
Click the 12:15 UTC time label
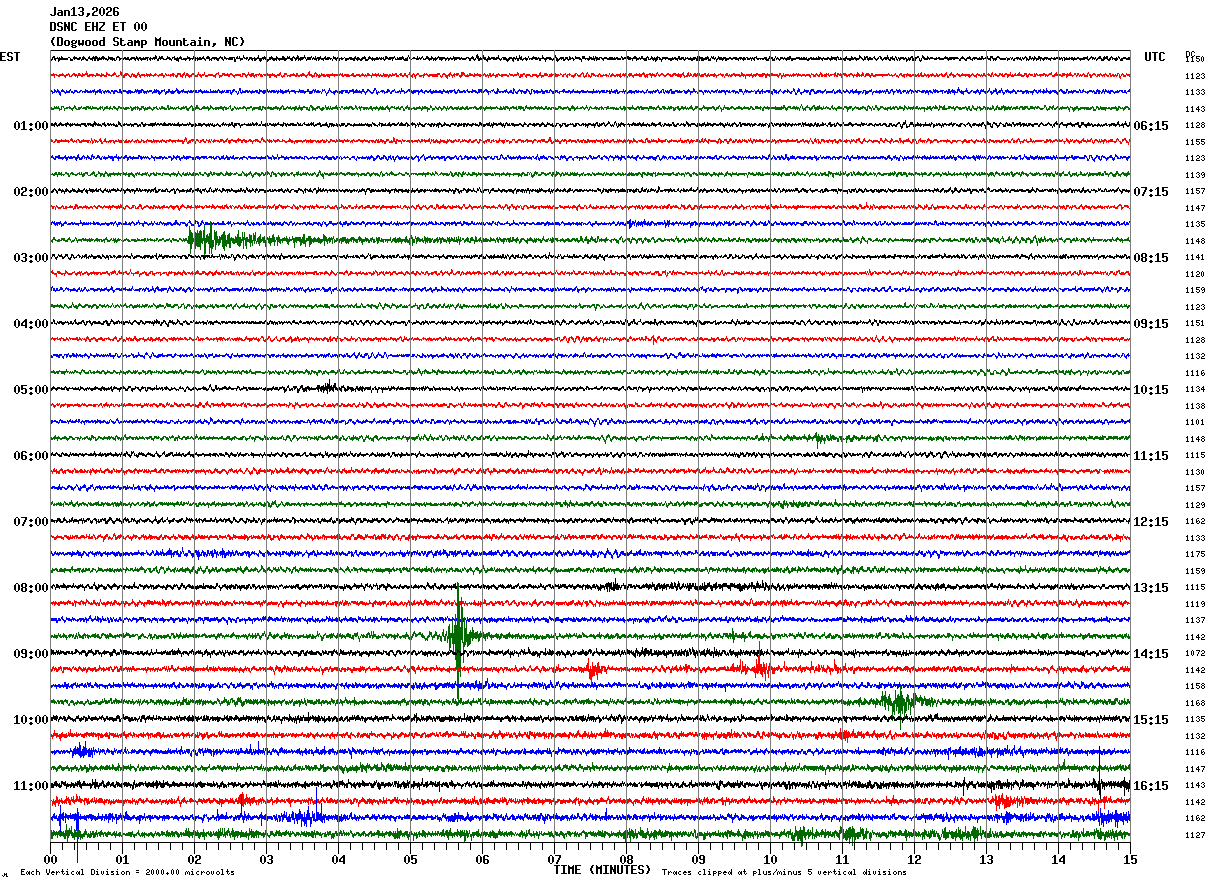[1151, 522]
